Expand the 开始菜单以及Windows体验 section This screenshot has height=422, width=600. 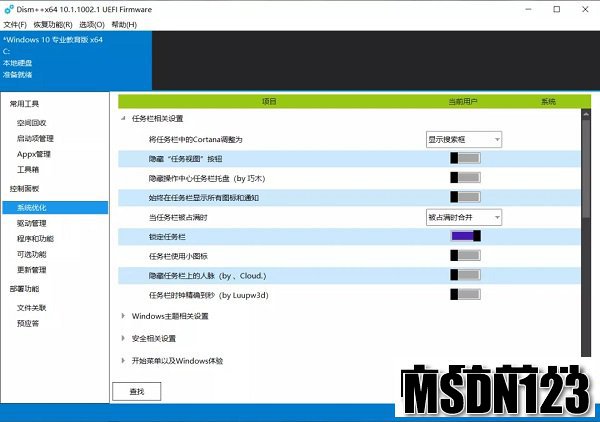(x=123, y=360)
